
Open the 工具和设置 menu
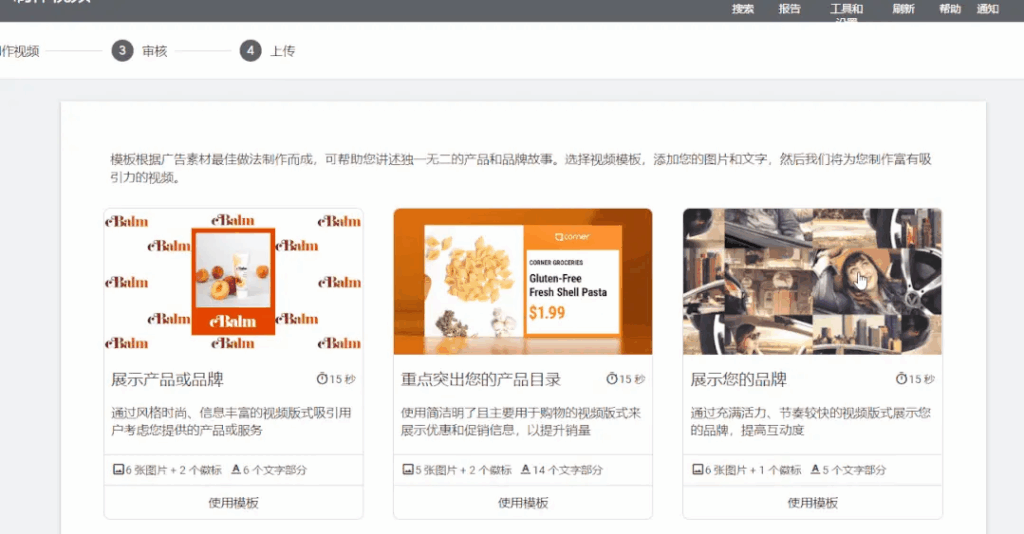[x=846, y=11]
